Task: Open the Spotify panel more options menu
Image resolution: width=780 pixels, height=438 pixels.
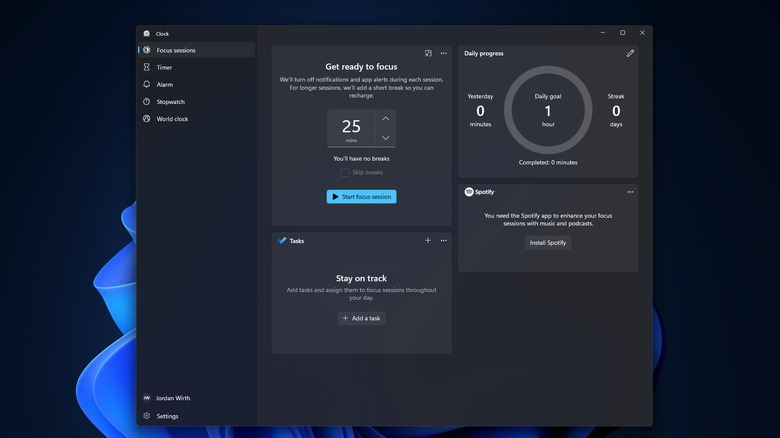Action: click(630, 192)
